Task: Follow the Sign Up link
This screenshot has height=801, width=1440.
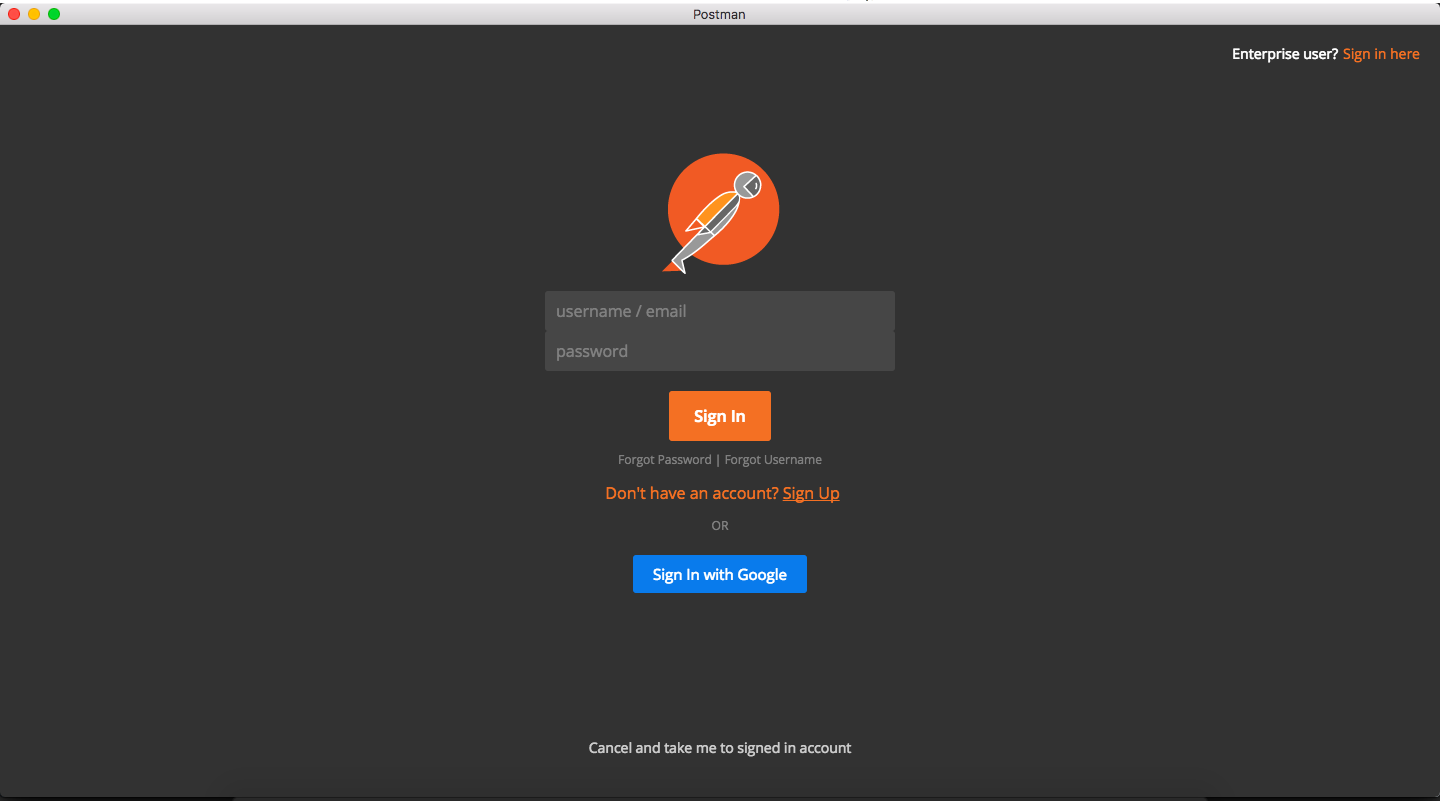Action: (x=810, y=492)
